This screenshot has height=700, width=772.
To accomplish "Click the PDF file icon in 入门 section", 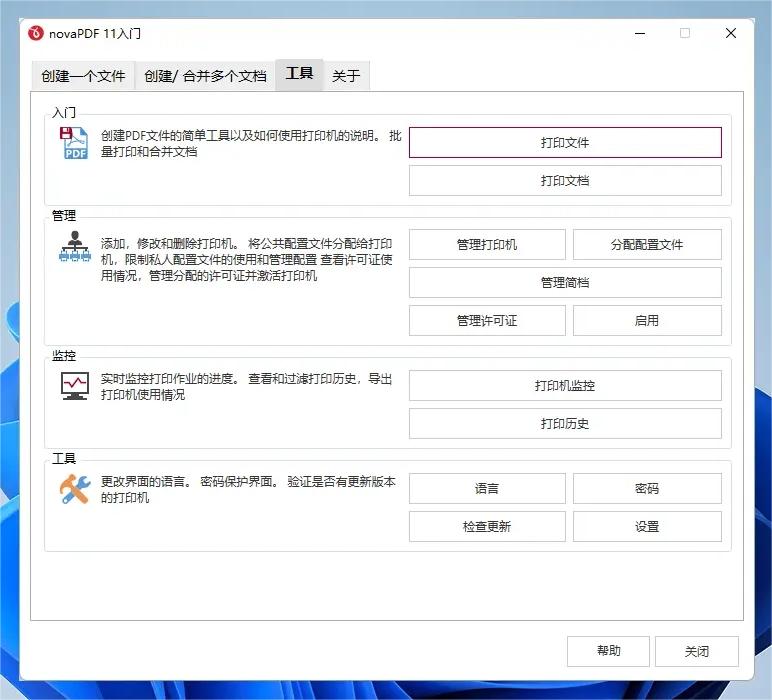I will tap(74, 143).
